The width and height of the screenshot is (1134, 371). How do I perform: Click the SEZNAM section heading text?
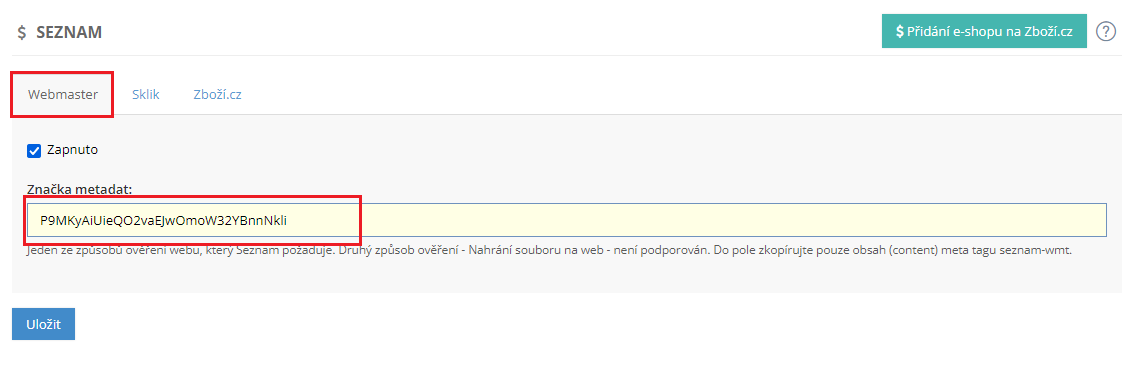(x=69, y=33)
